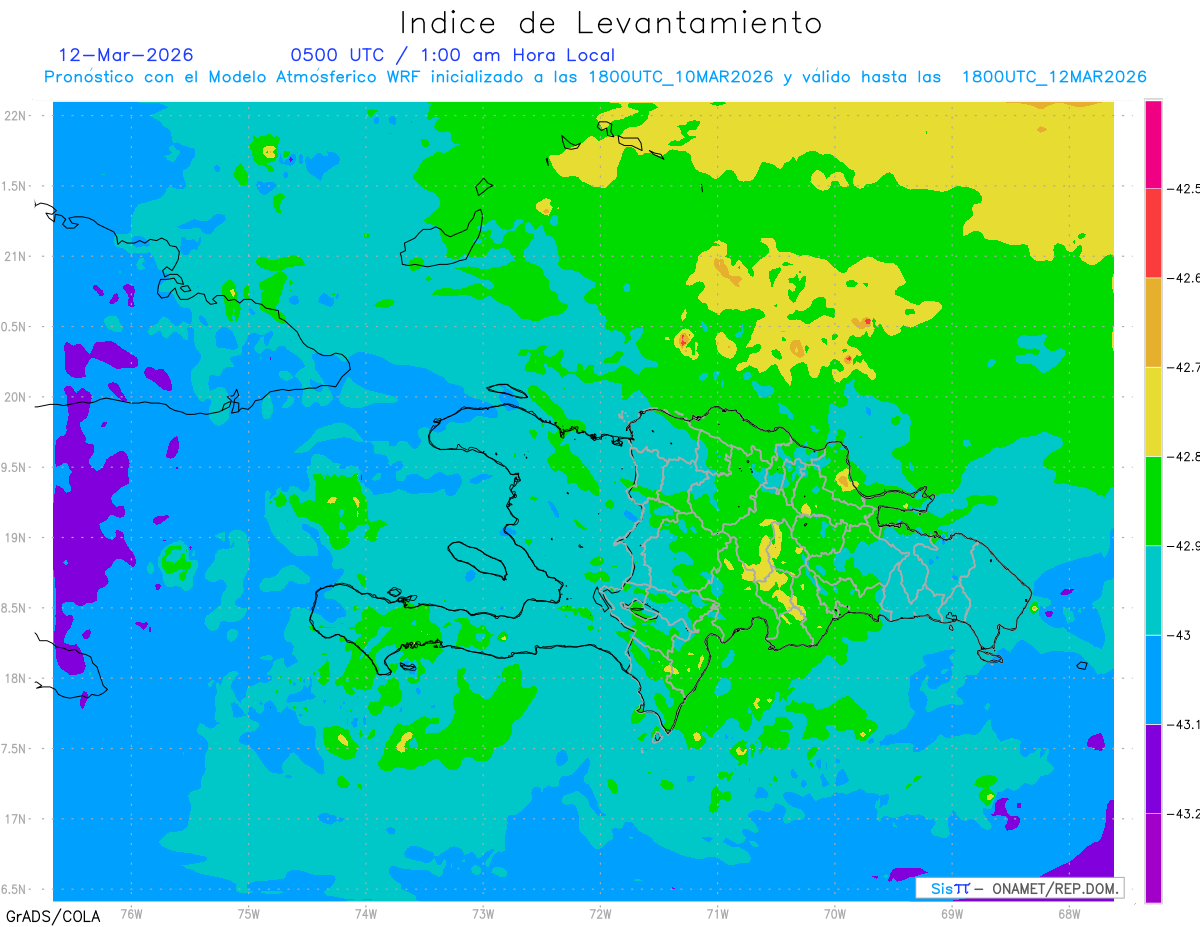This screenshot has width=1200, height=927.
Task: Click the colorbar value "-42.9"
Action: pyautogui.click(x=1184, y=546)
